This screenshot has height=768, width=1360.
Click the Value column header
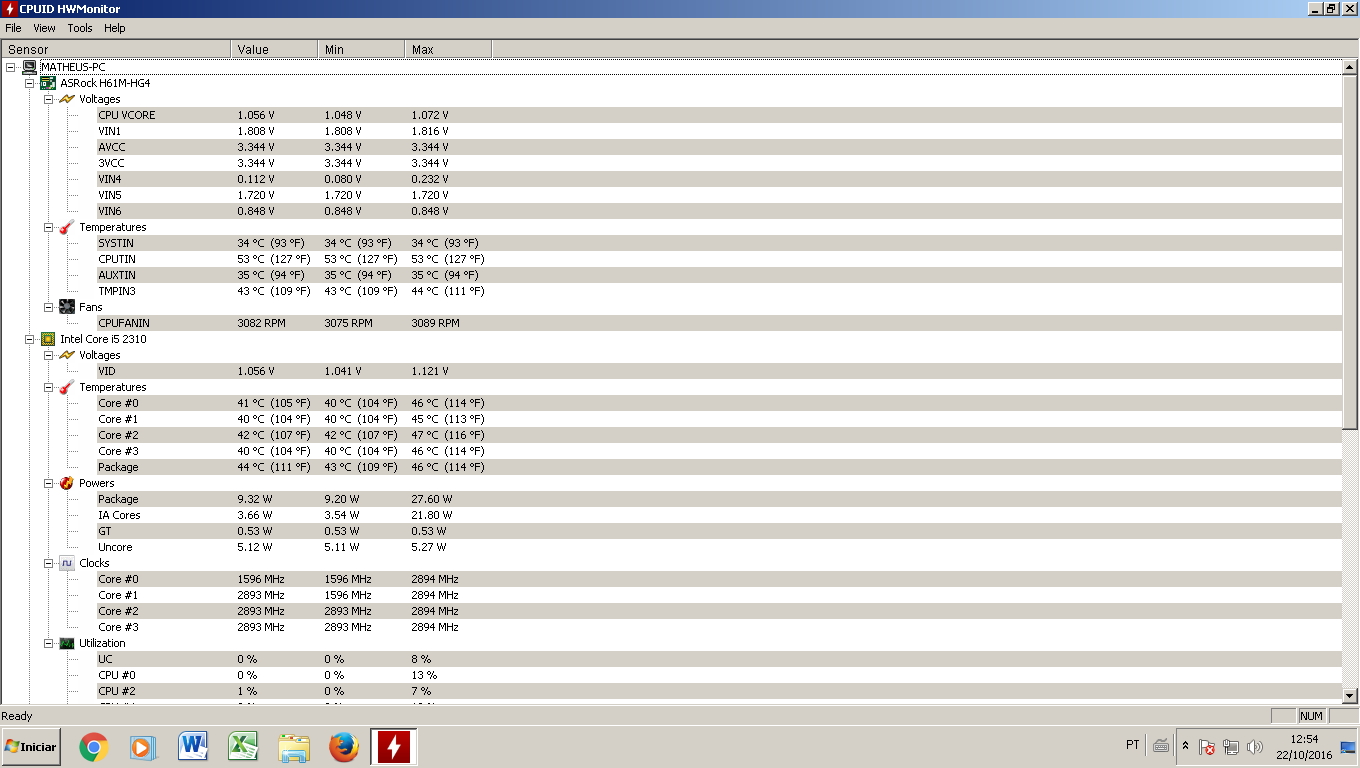pyautogui.click(x=274, y=49)
